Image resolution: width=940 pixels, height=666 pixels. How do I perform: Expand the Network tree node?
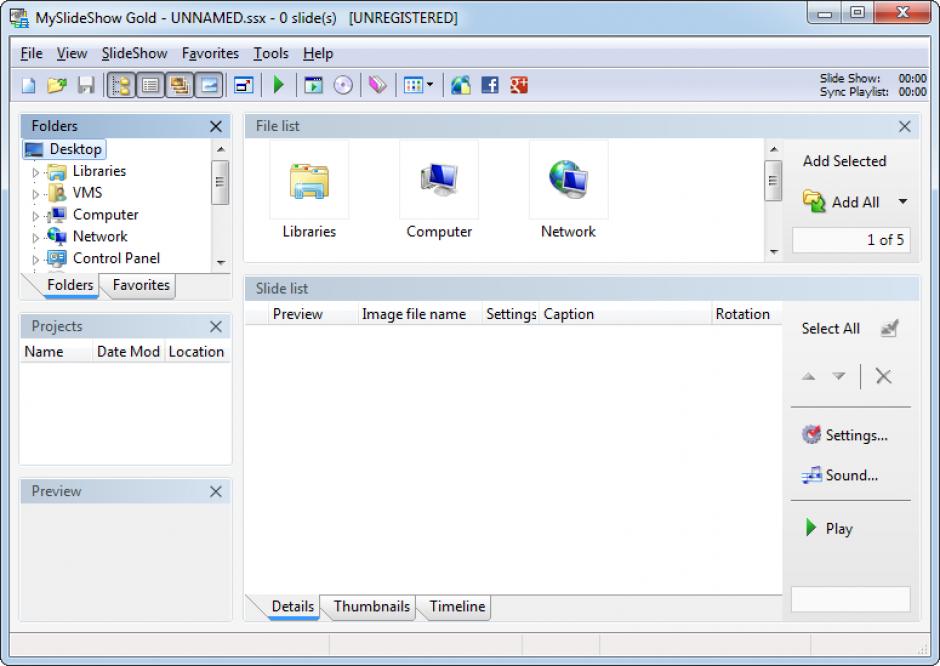tap(35, 238)
